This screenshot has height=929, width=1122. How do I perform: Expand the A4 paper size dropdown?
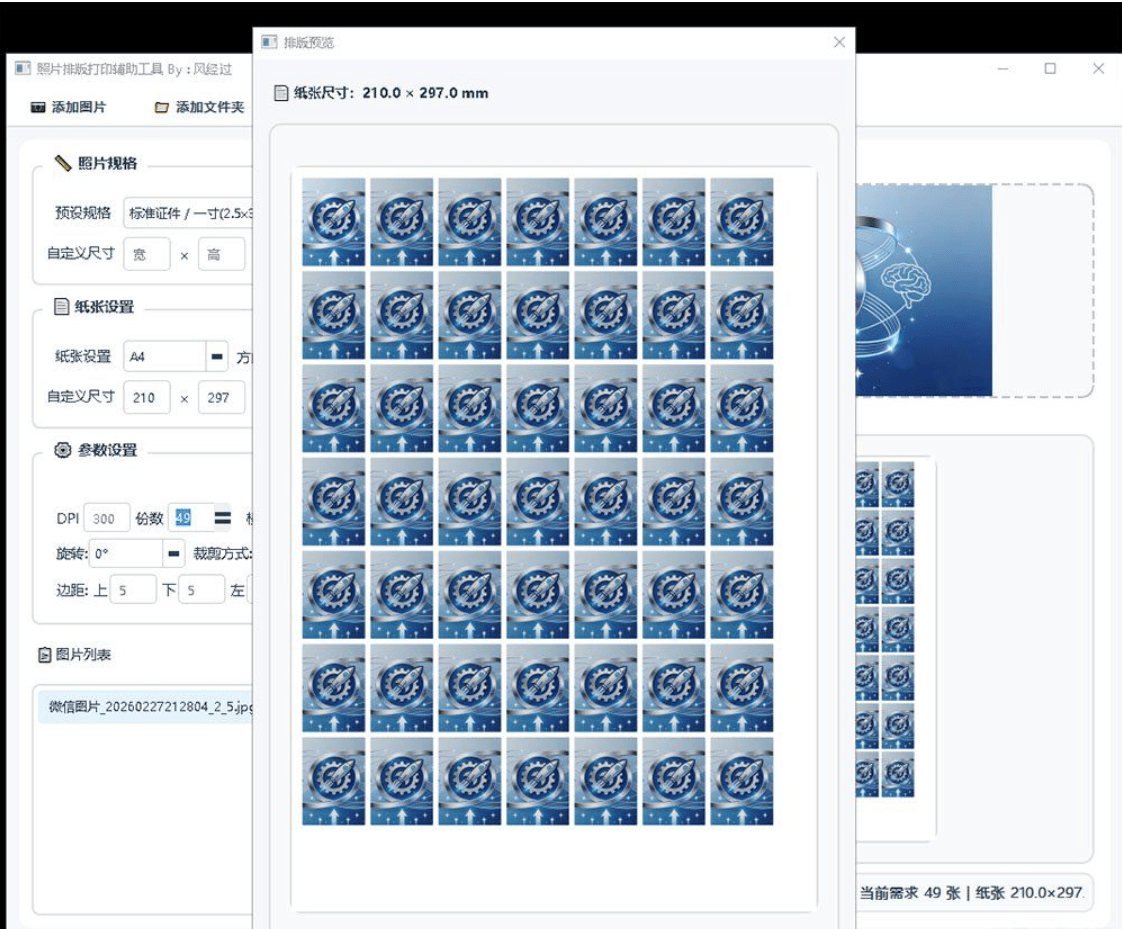217,356
